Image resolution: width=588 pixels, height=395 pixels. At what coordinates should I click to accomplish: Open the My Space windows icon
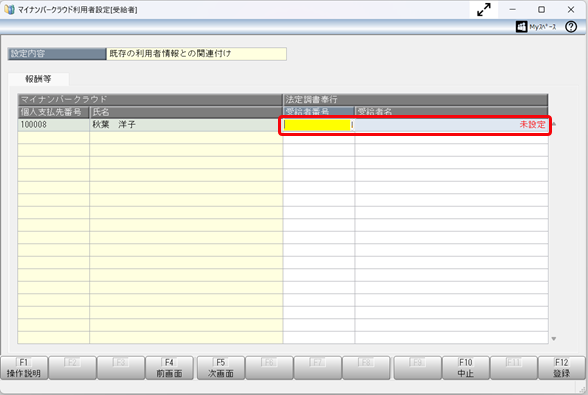pyautogui.click(x=521, y=27)
